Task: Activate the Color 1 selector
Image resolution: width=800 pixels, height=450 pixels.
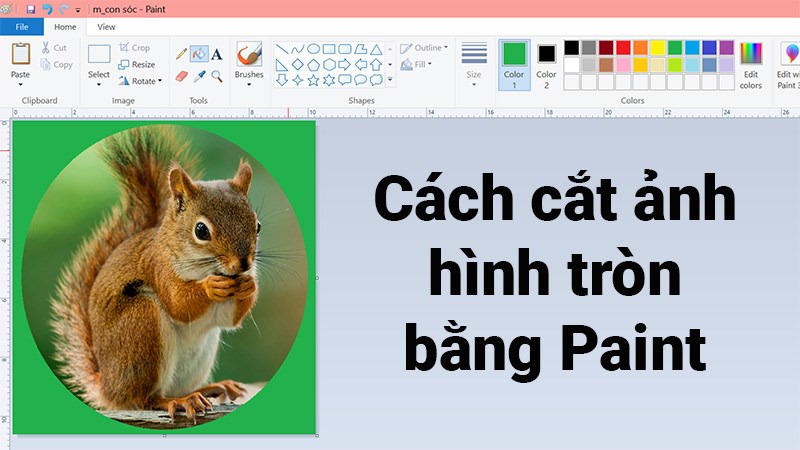Action: click(514, 65)
